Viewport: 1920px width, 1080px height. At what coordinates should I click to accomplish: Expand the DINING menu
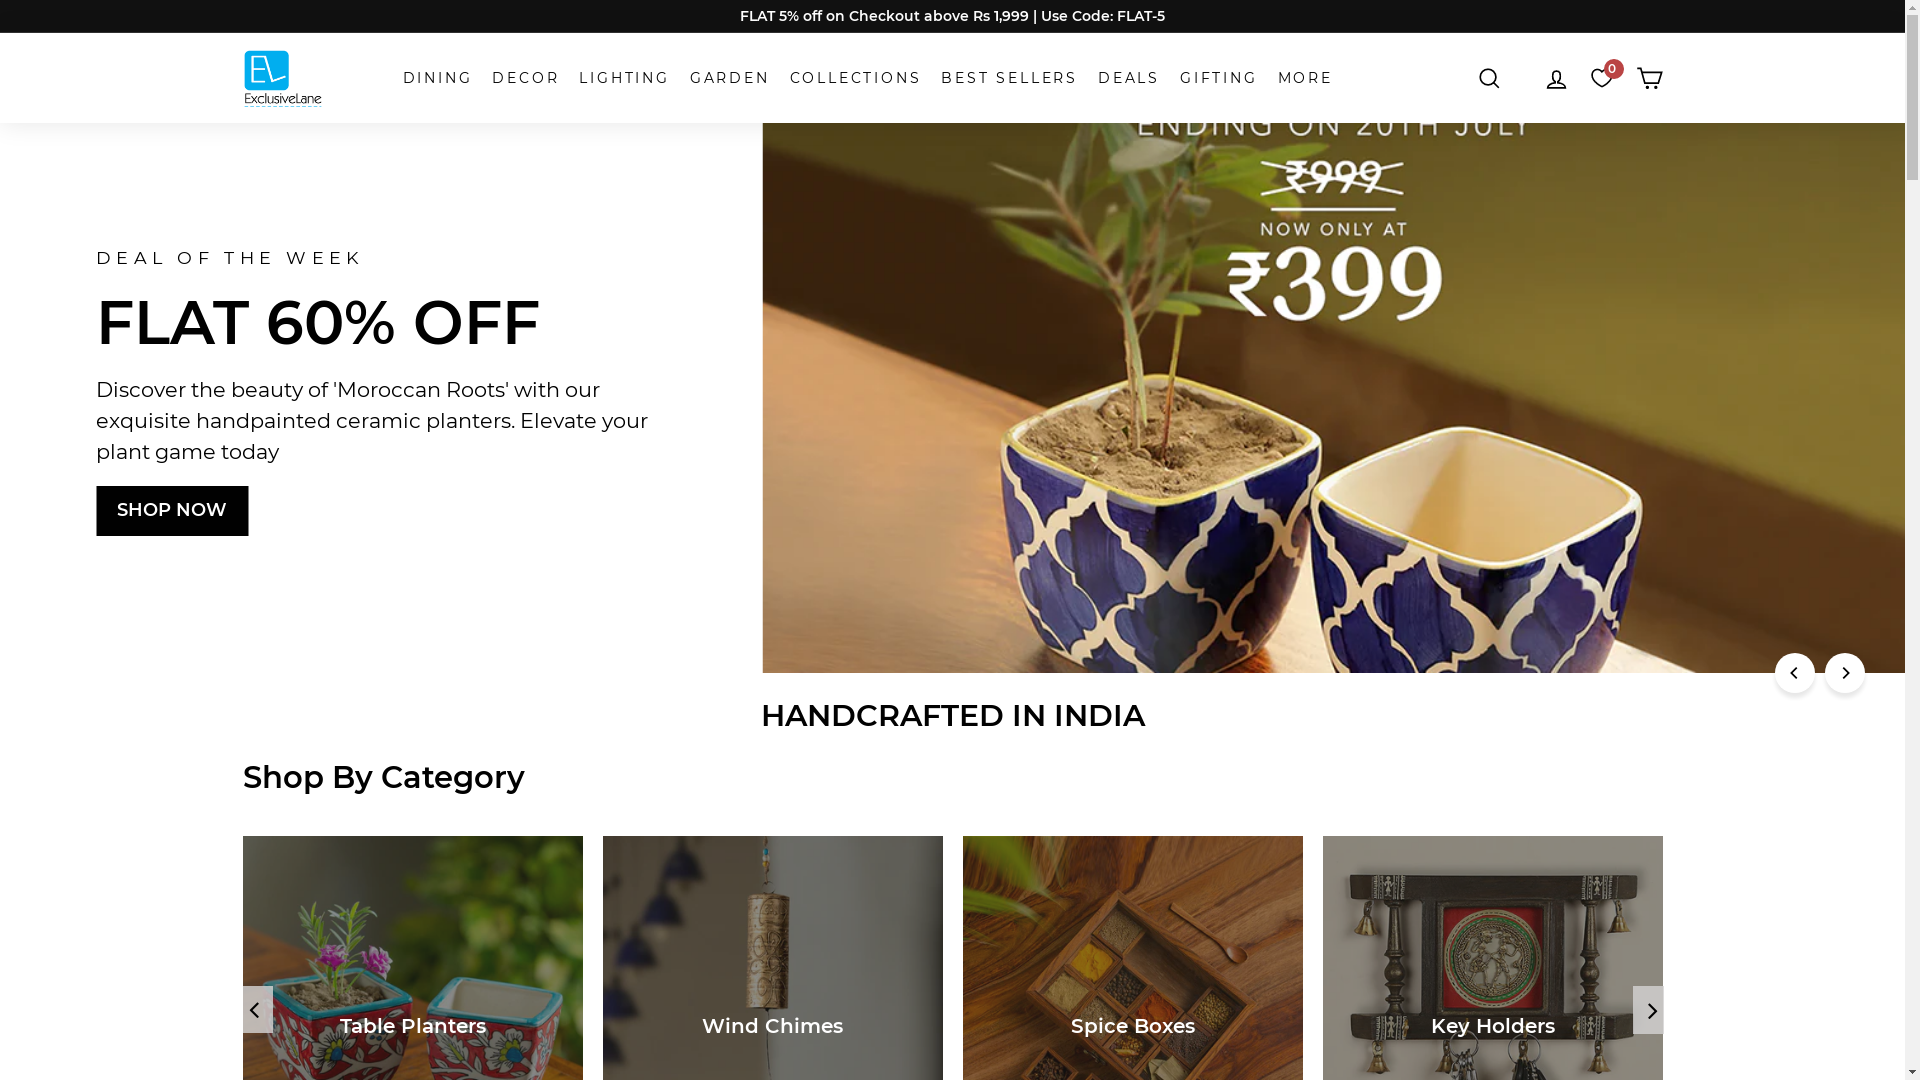[x=437, y=78]
